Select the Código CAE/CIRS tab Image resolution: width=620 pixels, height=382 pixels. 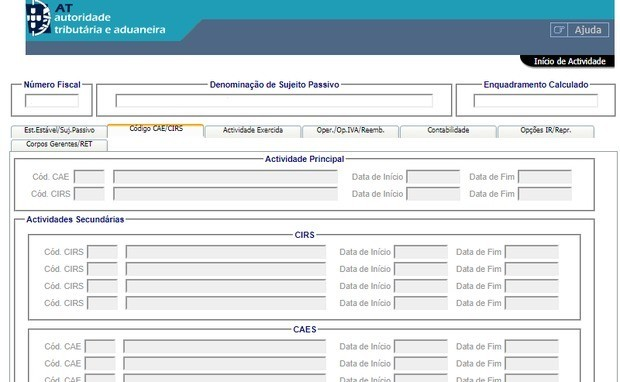click(156, 129)
